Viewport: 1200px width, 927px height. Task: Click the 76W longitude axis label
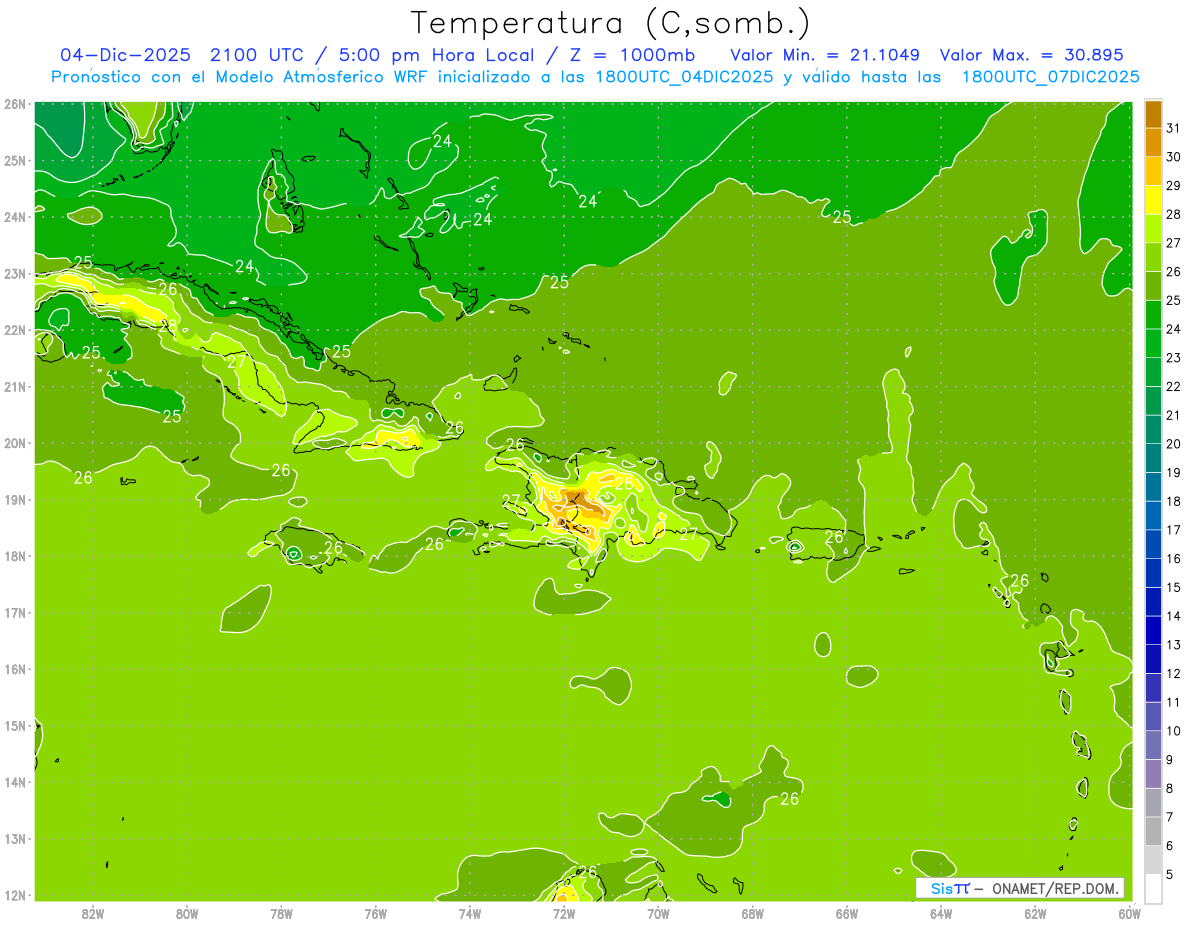(x=375, y=913)
